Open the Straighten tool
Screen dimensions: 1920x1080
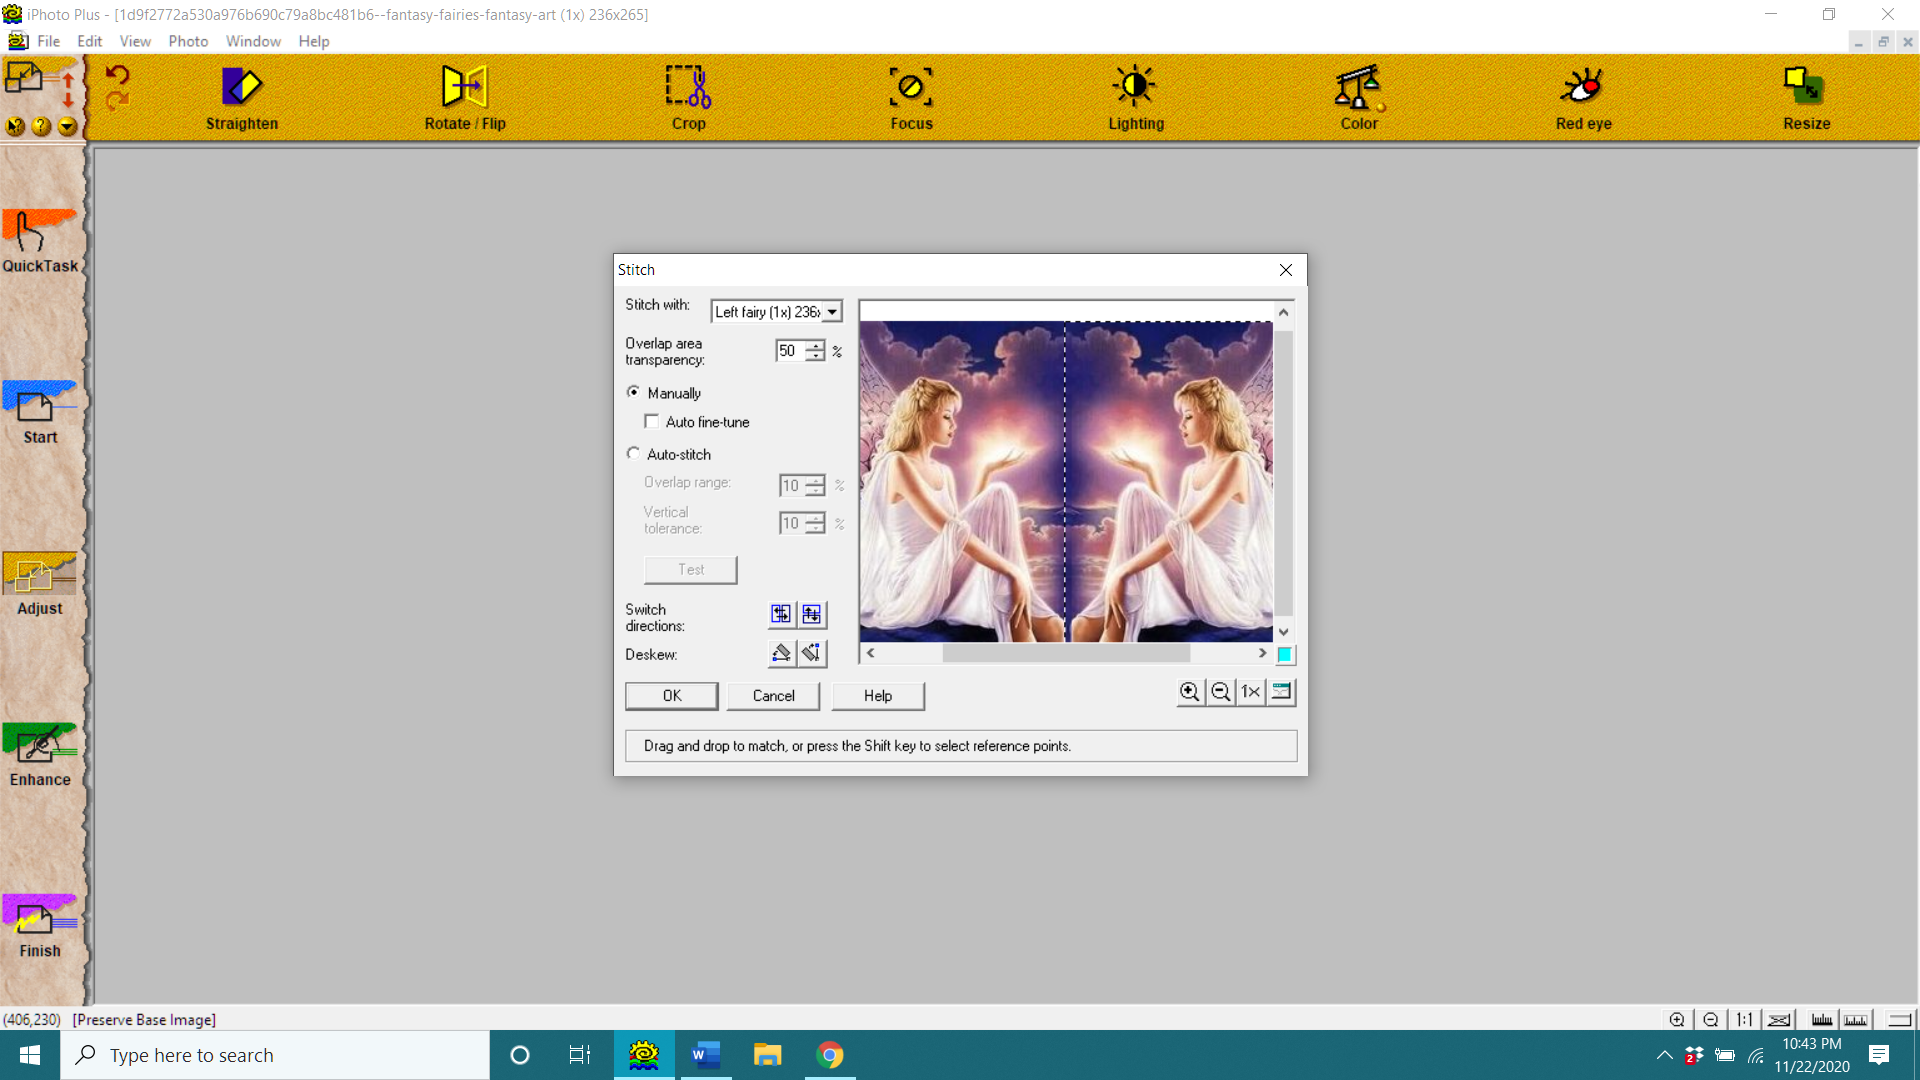[x=242, y=98]
